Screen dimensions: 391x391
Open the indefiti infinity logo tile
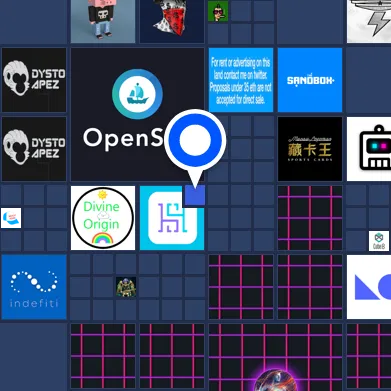tap(34, 287)
